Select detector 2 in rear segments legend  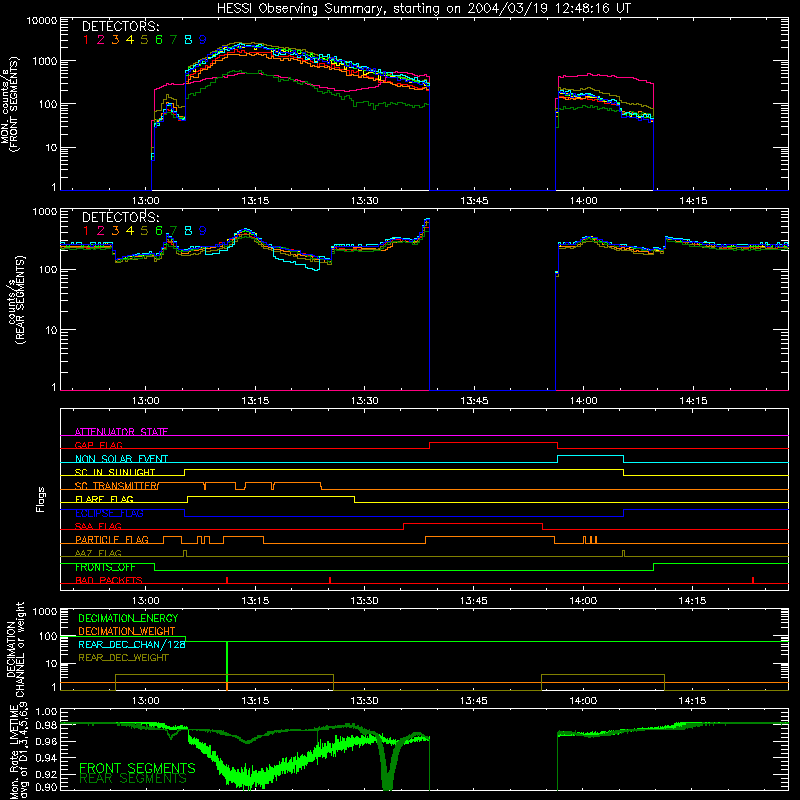tap(101, 231)
